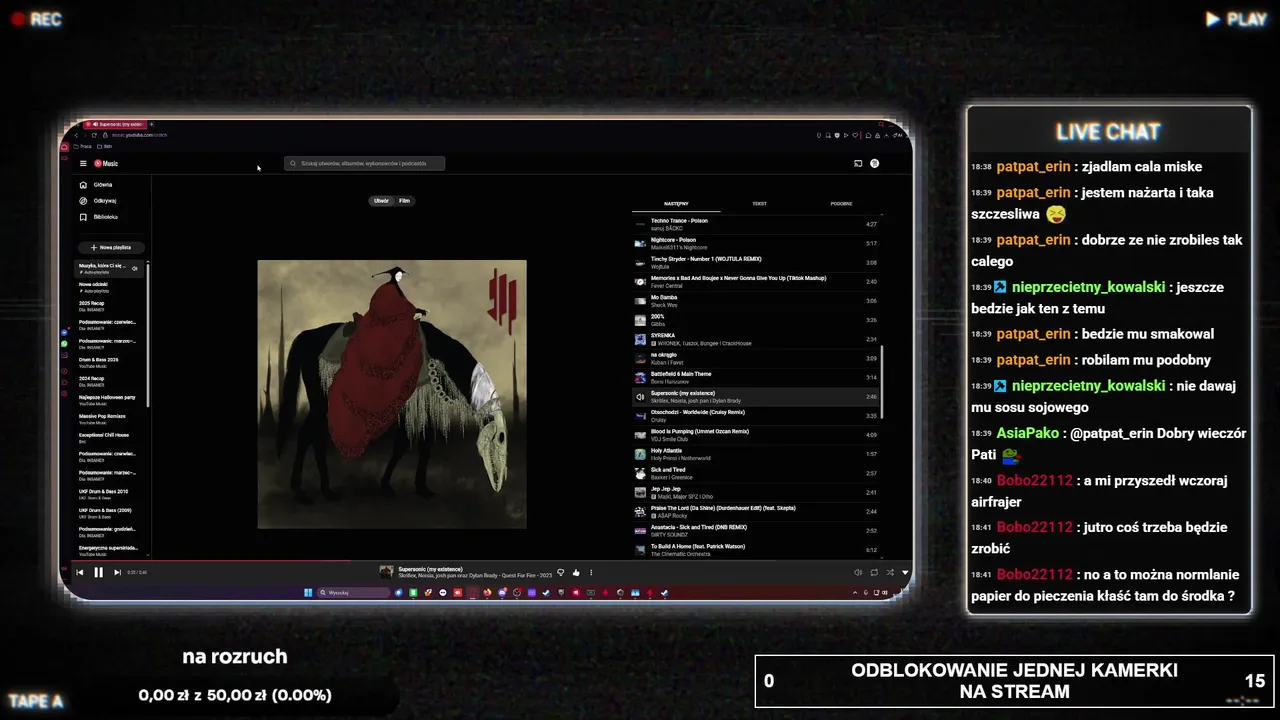Reload the browser page
1280x720 pixels.
[x=94, y=135]
